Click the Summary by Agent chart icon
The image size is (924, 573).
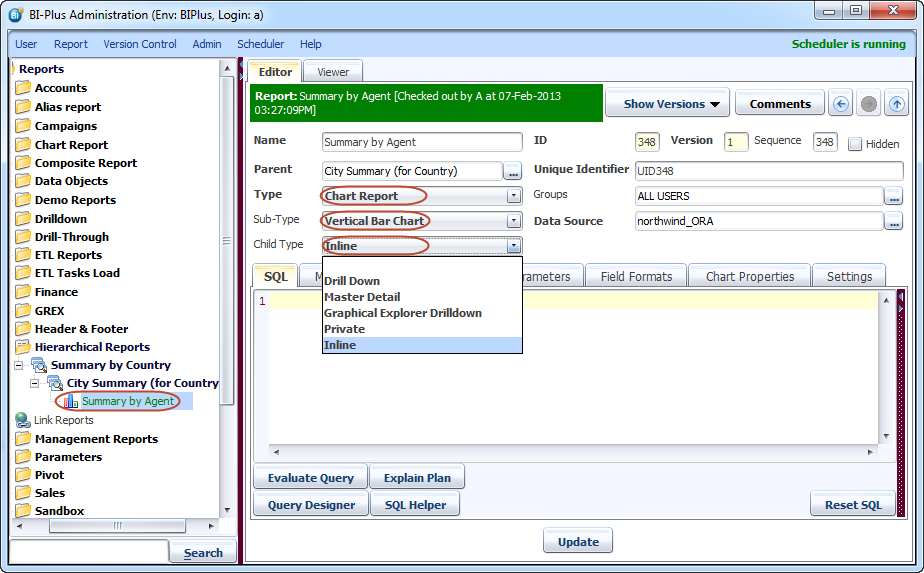click(71, 402)
